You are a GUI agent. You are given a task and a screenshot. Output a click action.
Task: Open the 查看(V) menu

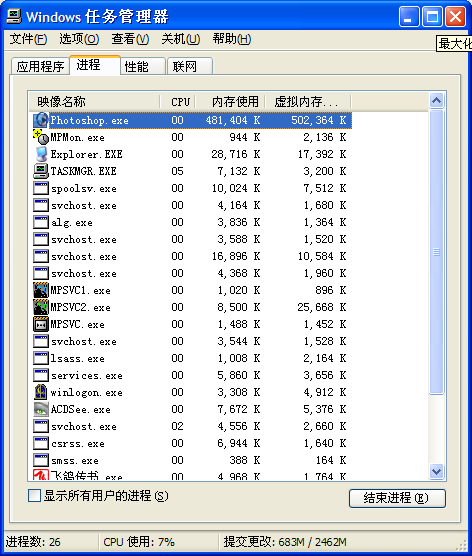pos(130,39)
